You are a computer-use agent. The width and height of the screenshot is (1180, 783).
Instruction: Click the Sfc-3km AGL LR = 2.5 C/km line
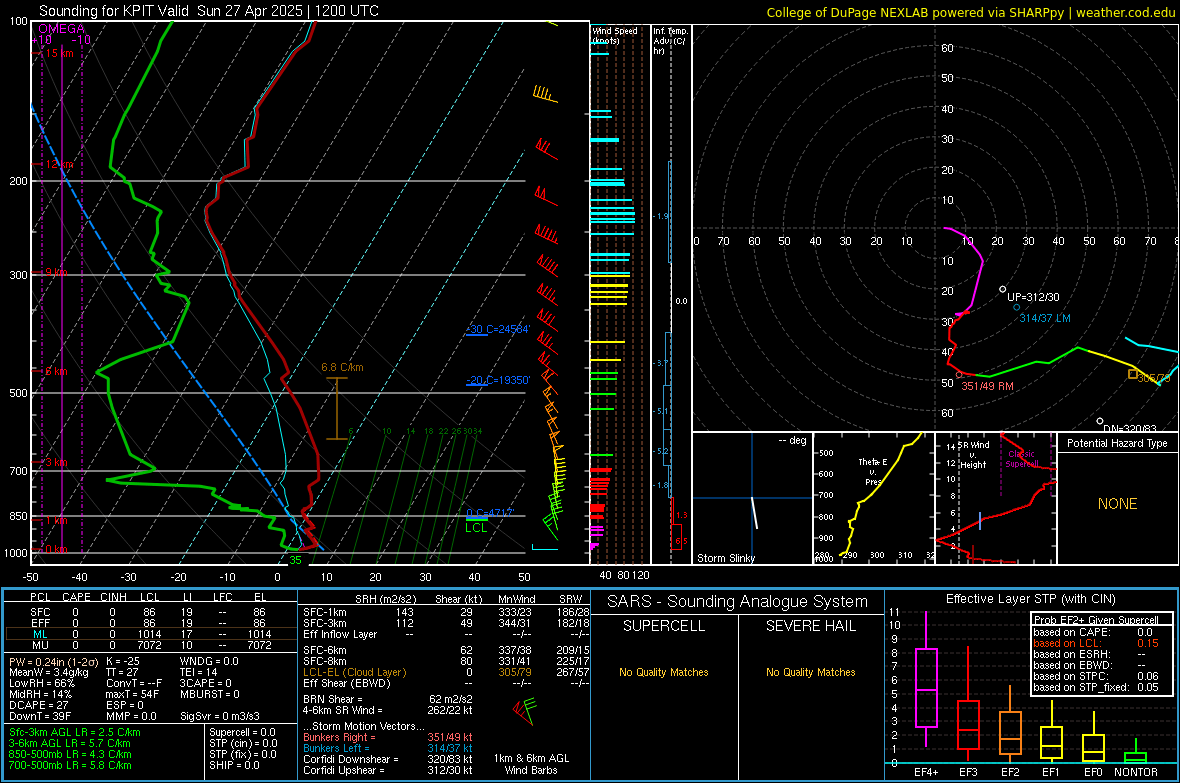click(x=75, y=732)
